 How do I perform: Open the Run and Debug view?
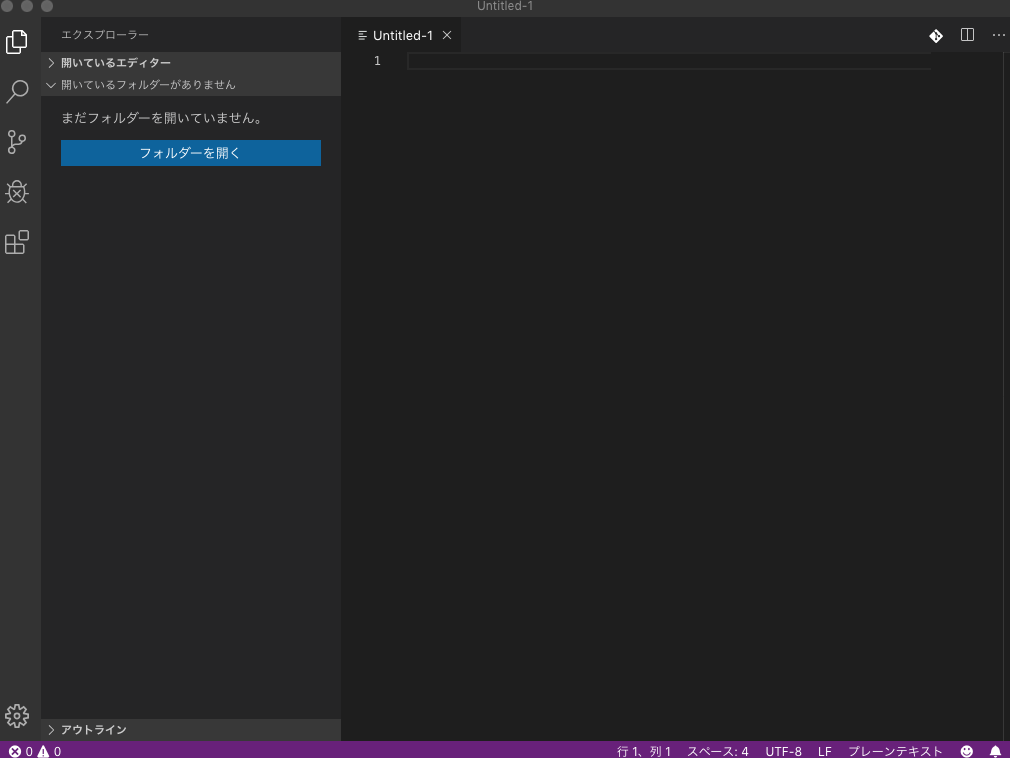[x=17, y=191]
